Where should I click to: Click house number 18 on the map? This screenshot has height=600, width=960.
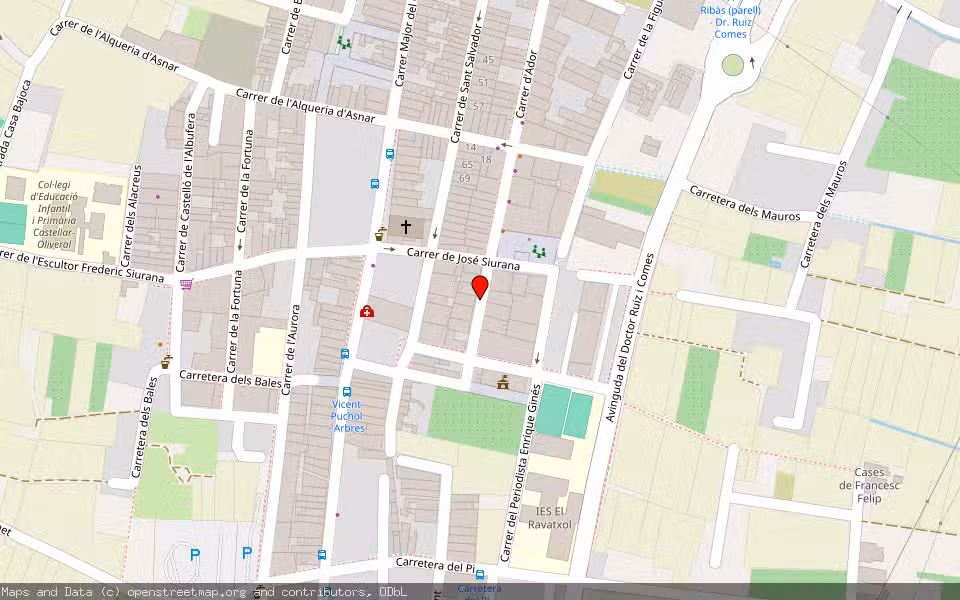[486, 159]
